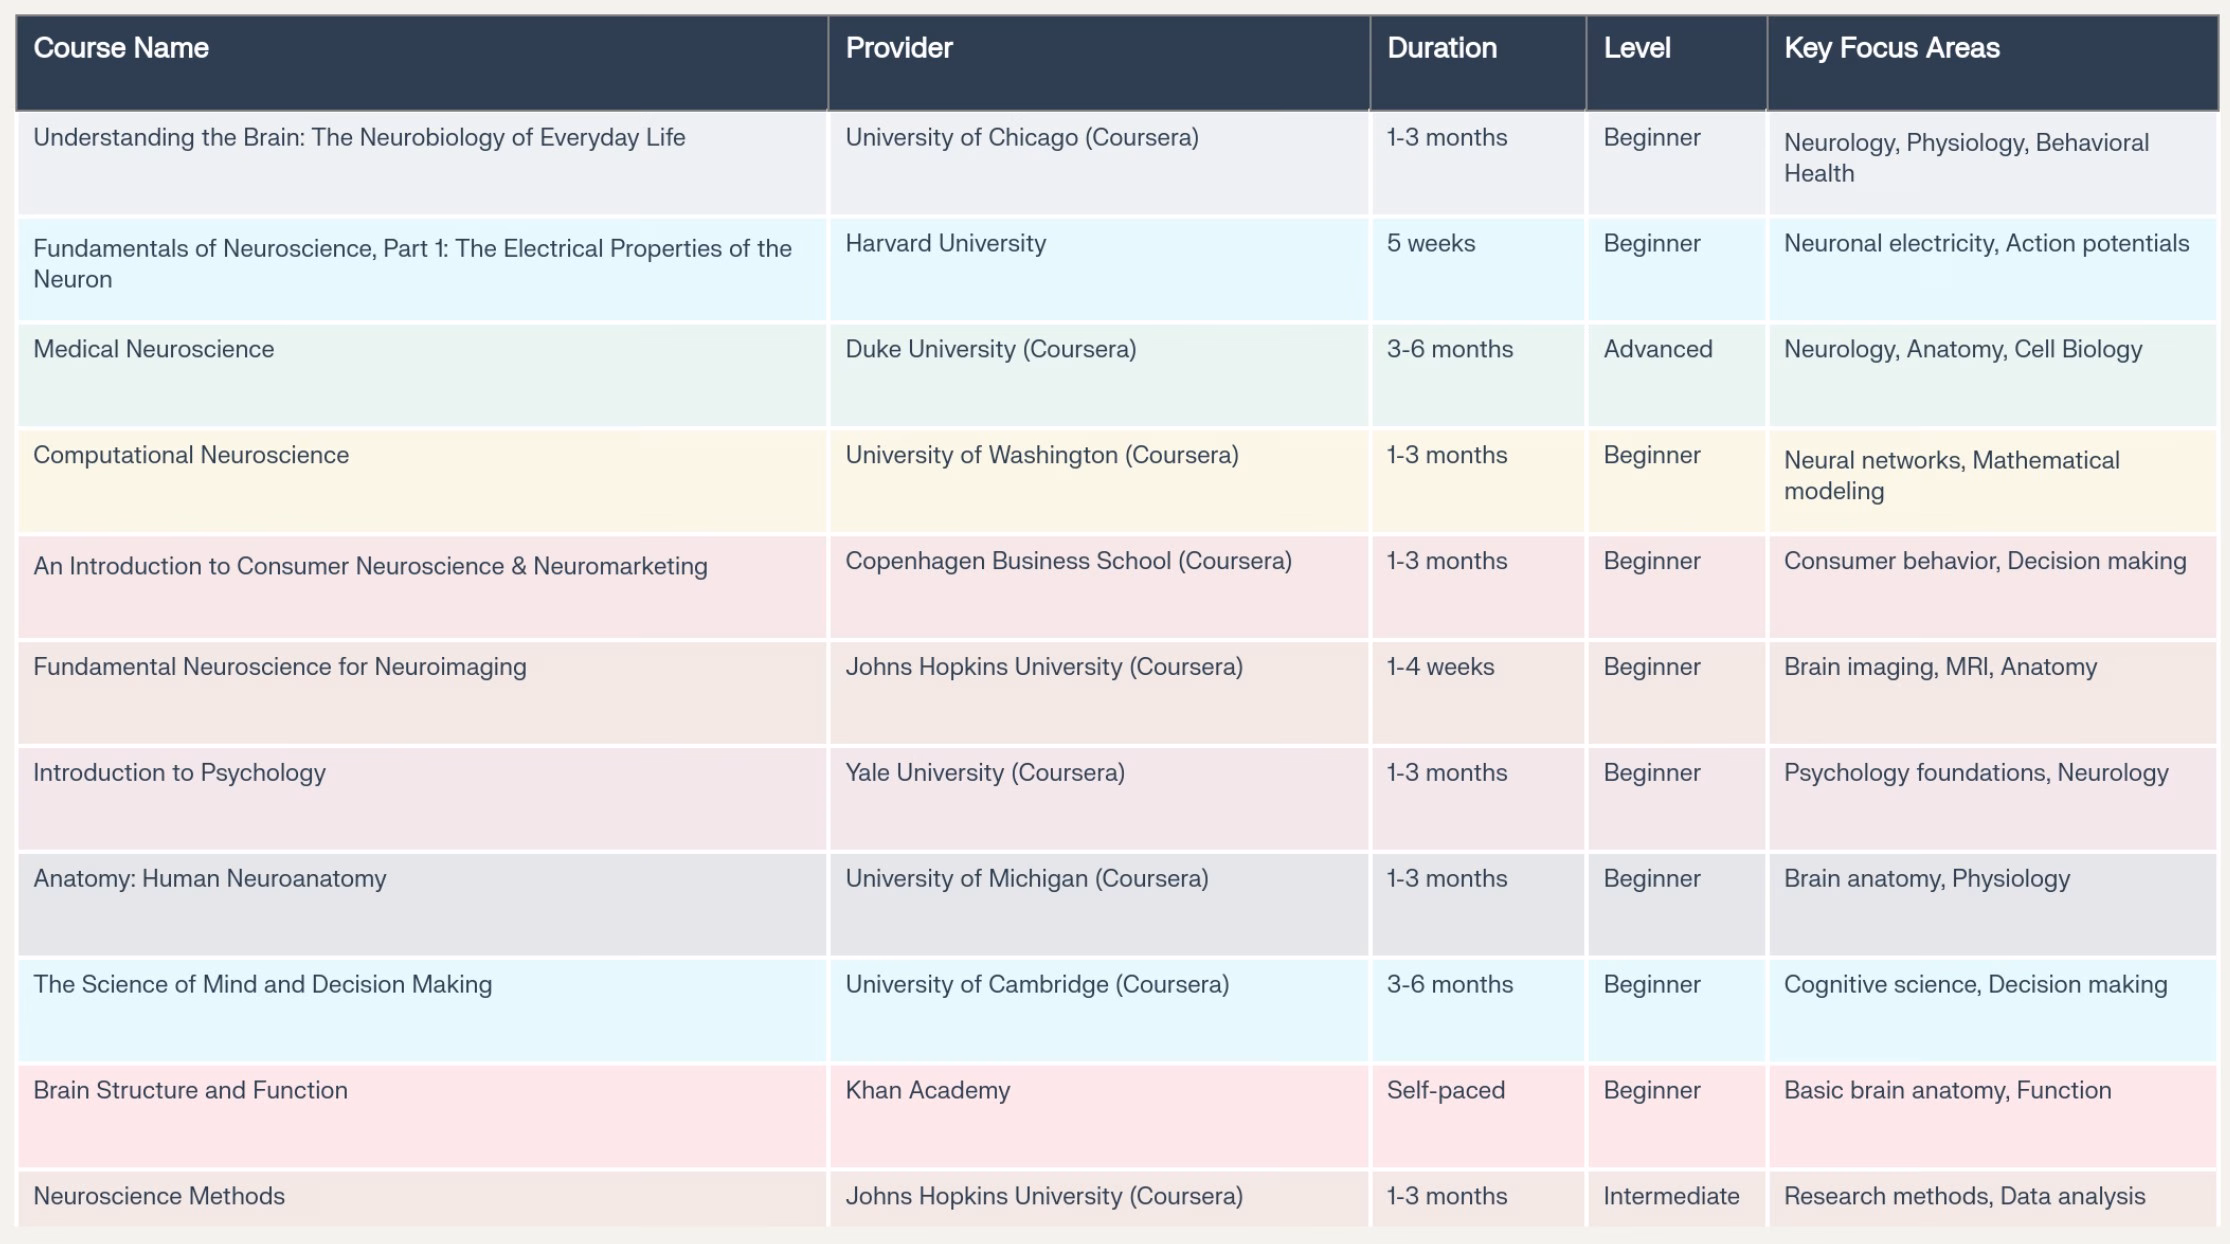This screenshot has height=1244, width=2230.
Task: Click the Key Focus Areas column header
Action: coord(1891,47)
